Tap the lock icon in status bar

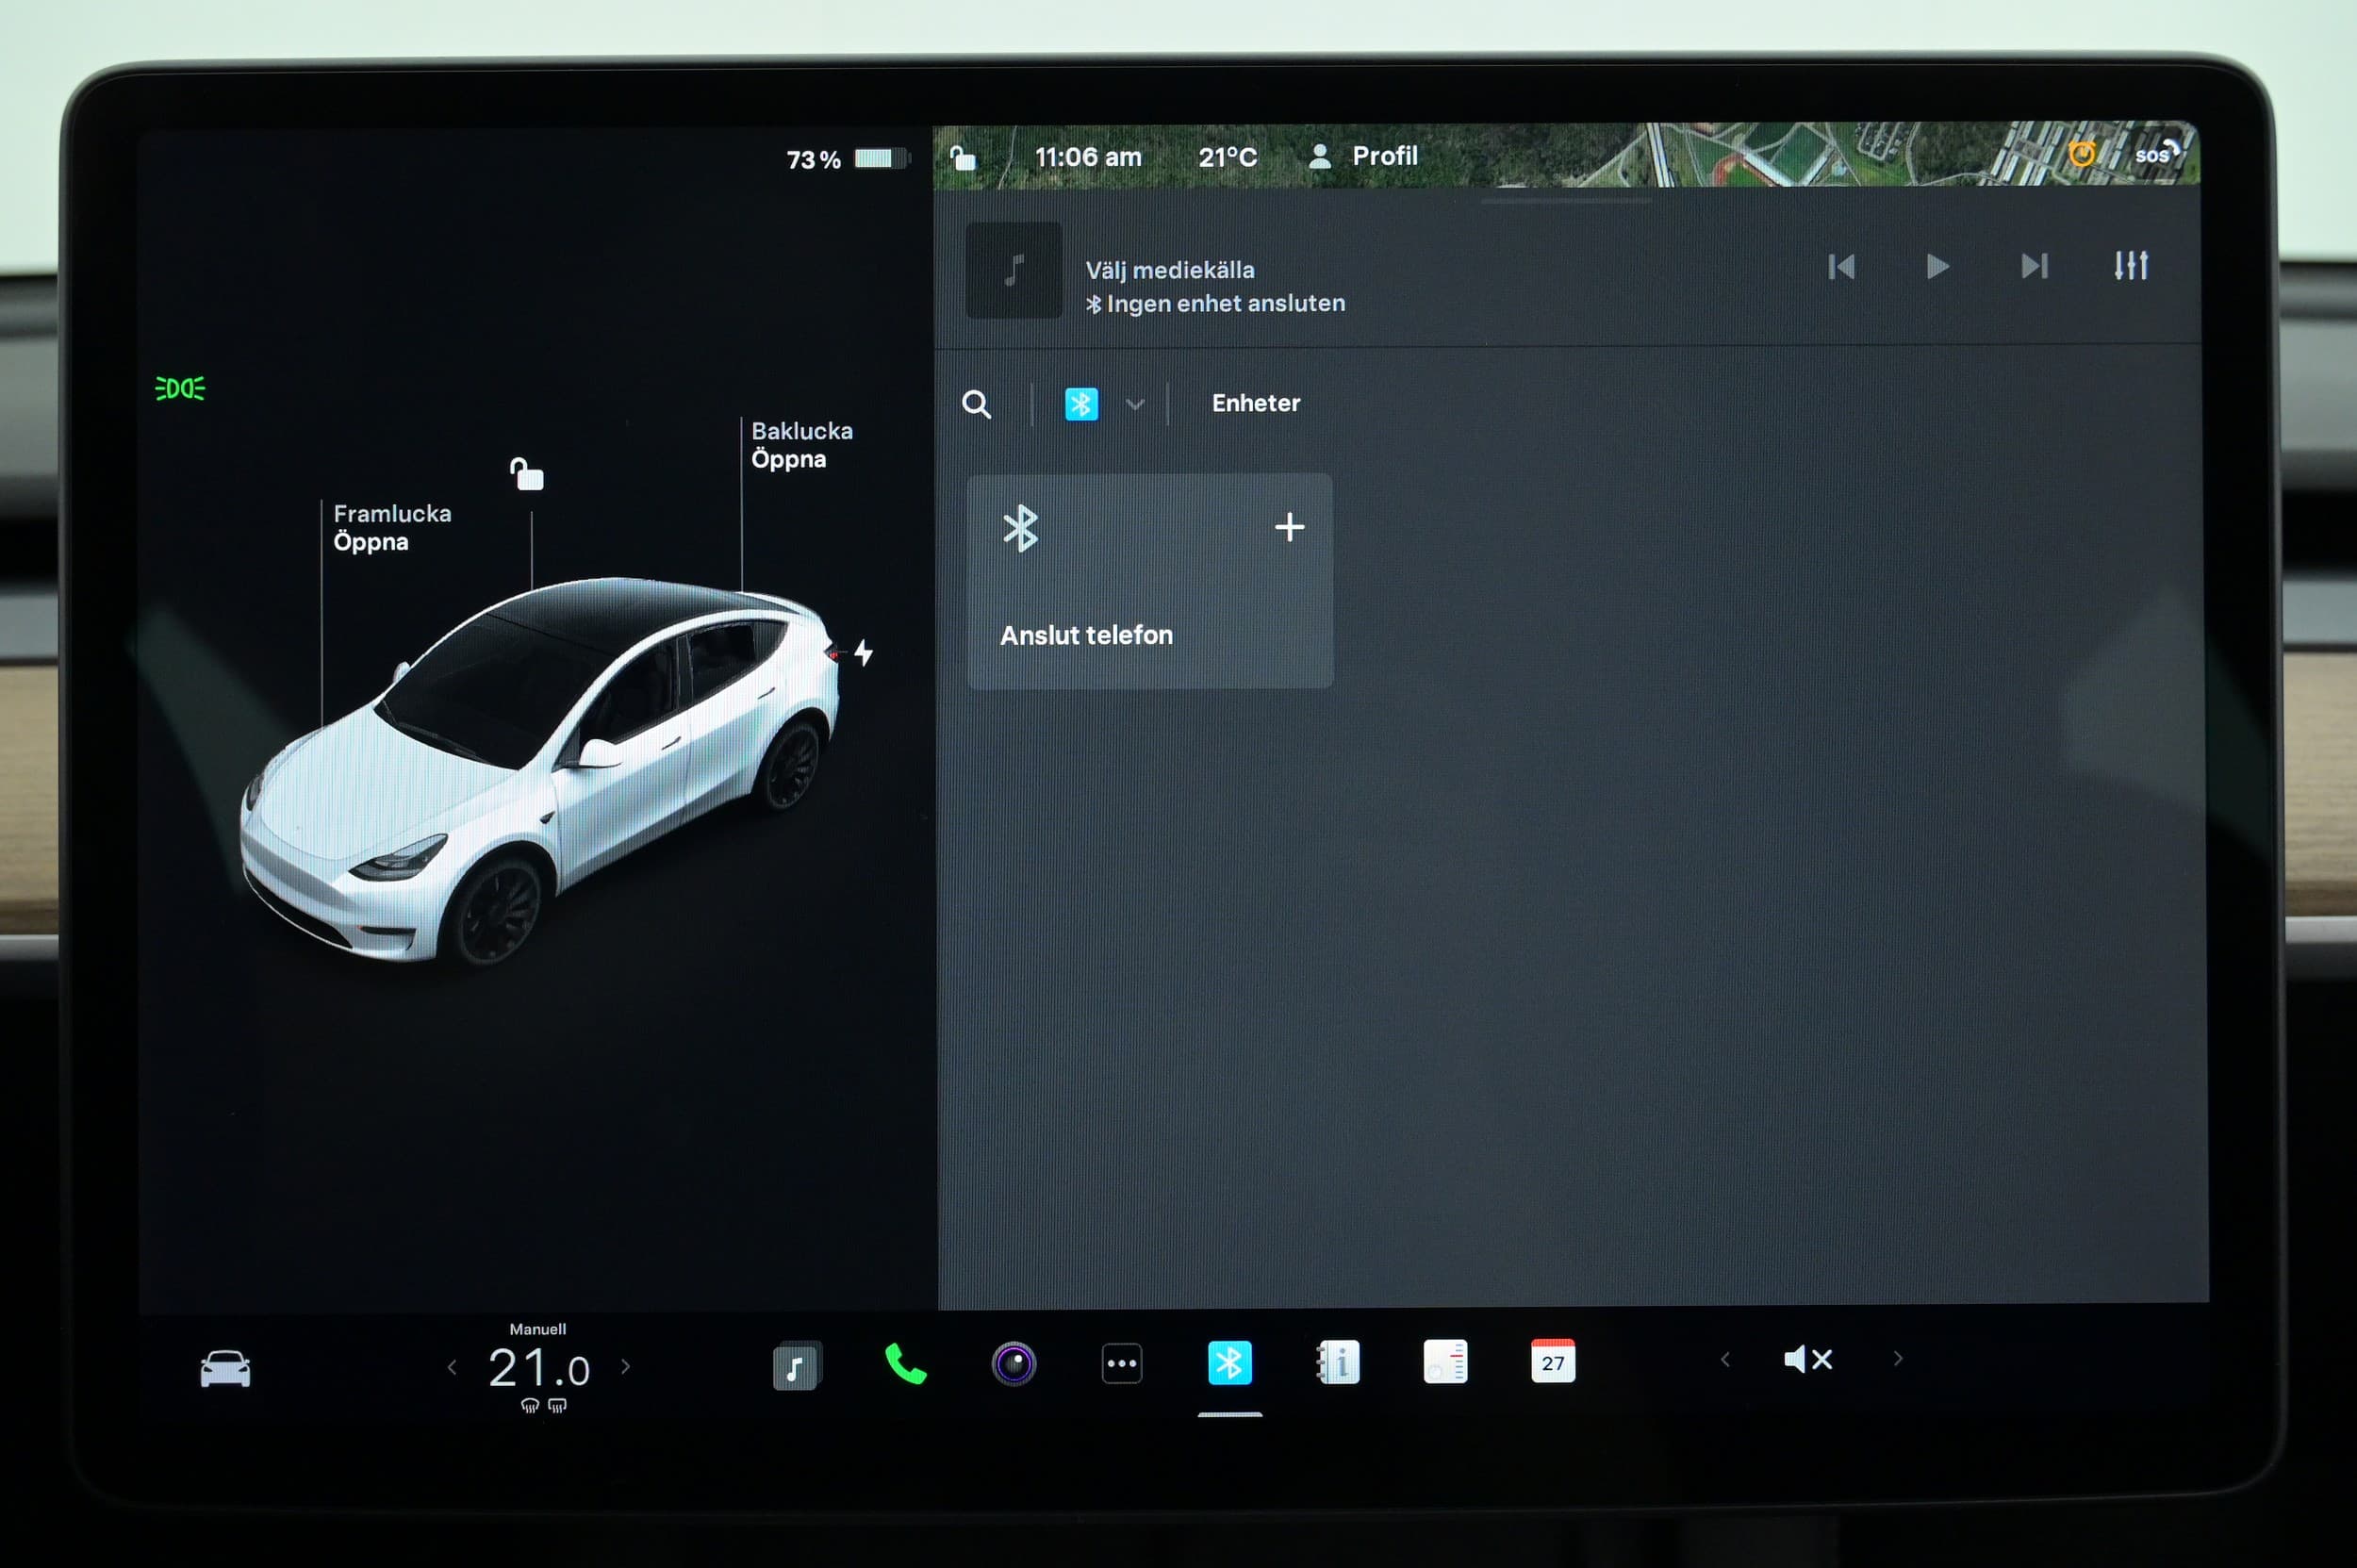pyautogui.click(x=962, y=158)
